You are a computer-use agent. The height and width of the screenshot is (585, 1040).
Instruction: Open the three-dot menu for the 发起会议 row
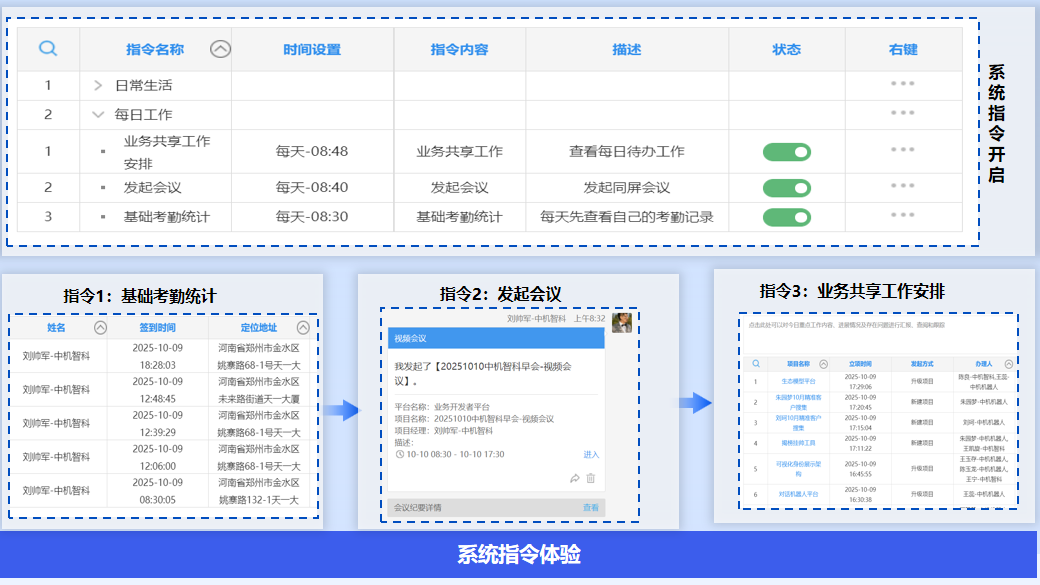click(903, 187)
